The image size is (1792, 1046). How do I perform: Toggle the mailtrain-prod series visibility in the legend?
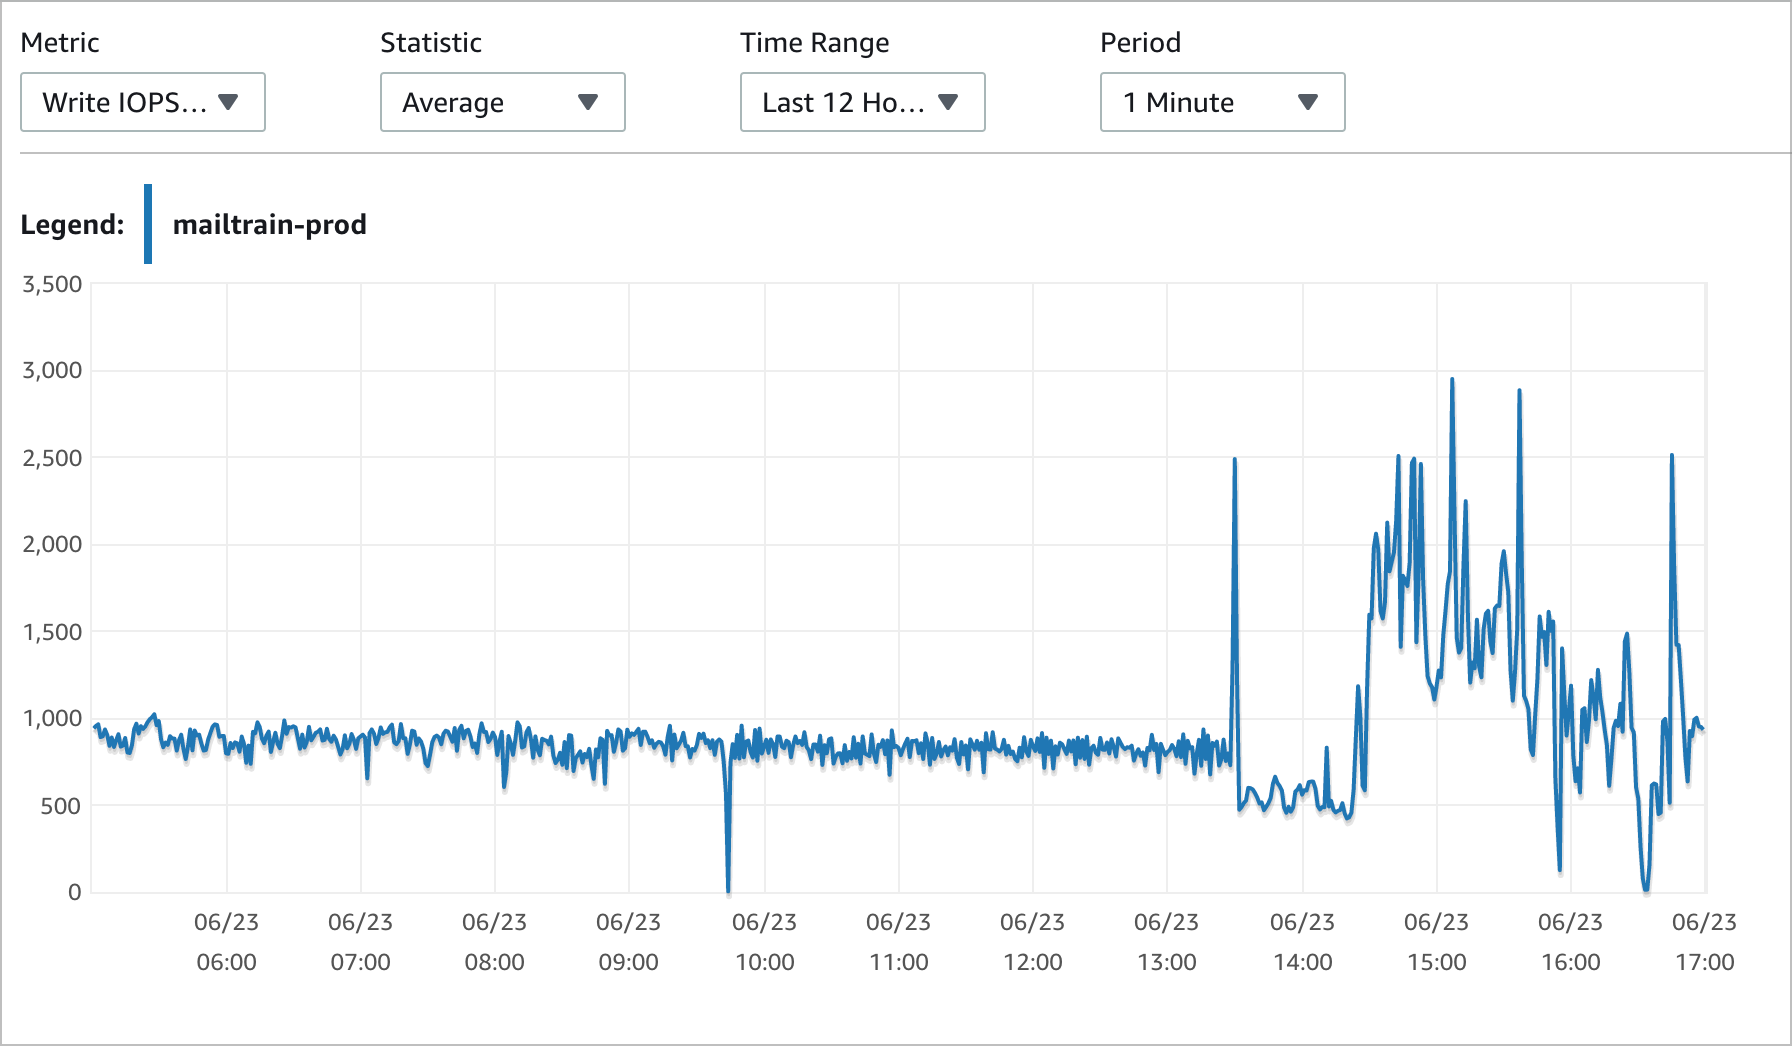tap(270, 224)
